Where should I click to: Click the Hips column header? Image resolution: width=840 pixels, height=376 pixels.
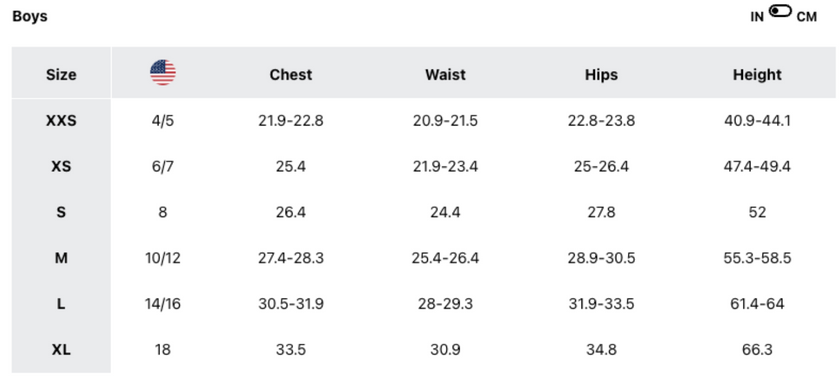click(601, 75)
